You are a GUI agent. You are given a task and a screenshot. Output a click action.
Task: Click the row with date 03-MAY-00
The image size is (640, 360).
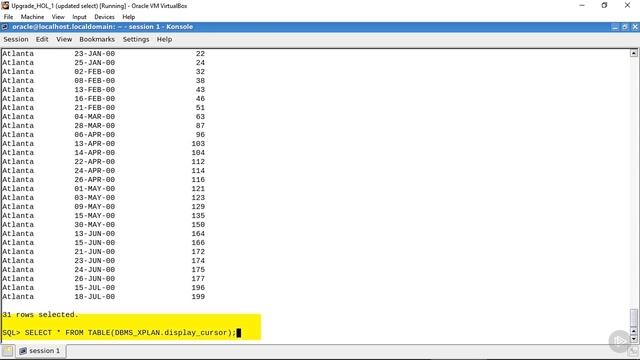(x=103, y=198)
